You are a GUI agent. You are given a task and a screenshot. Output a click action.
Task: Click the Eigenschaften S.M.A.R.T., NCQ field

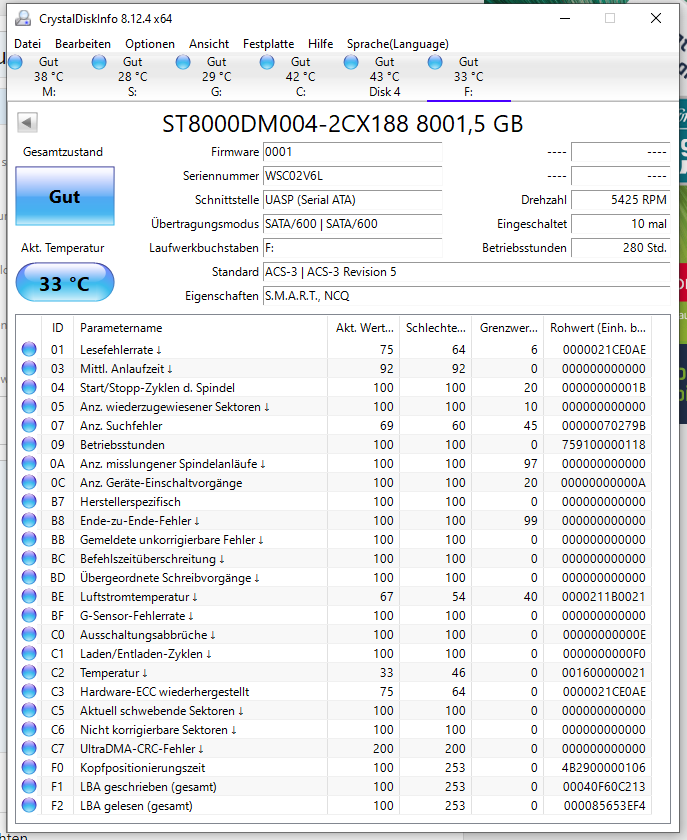(x=467, y=296)
